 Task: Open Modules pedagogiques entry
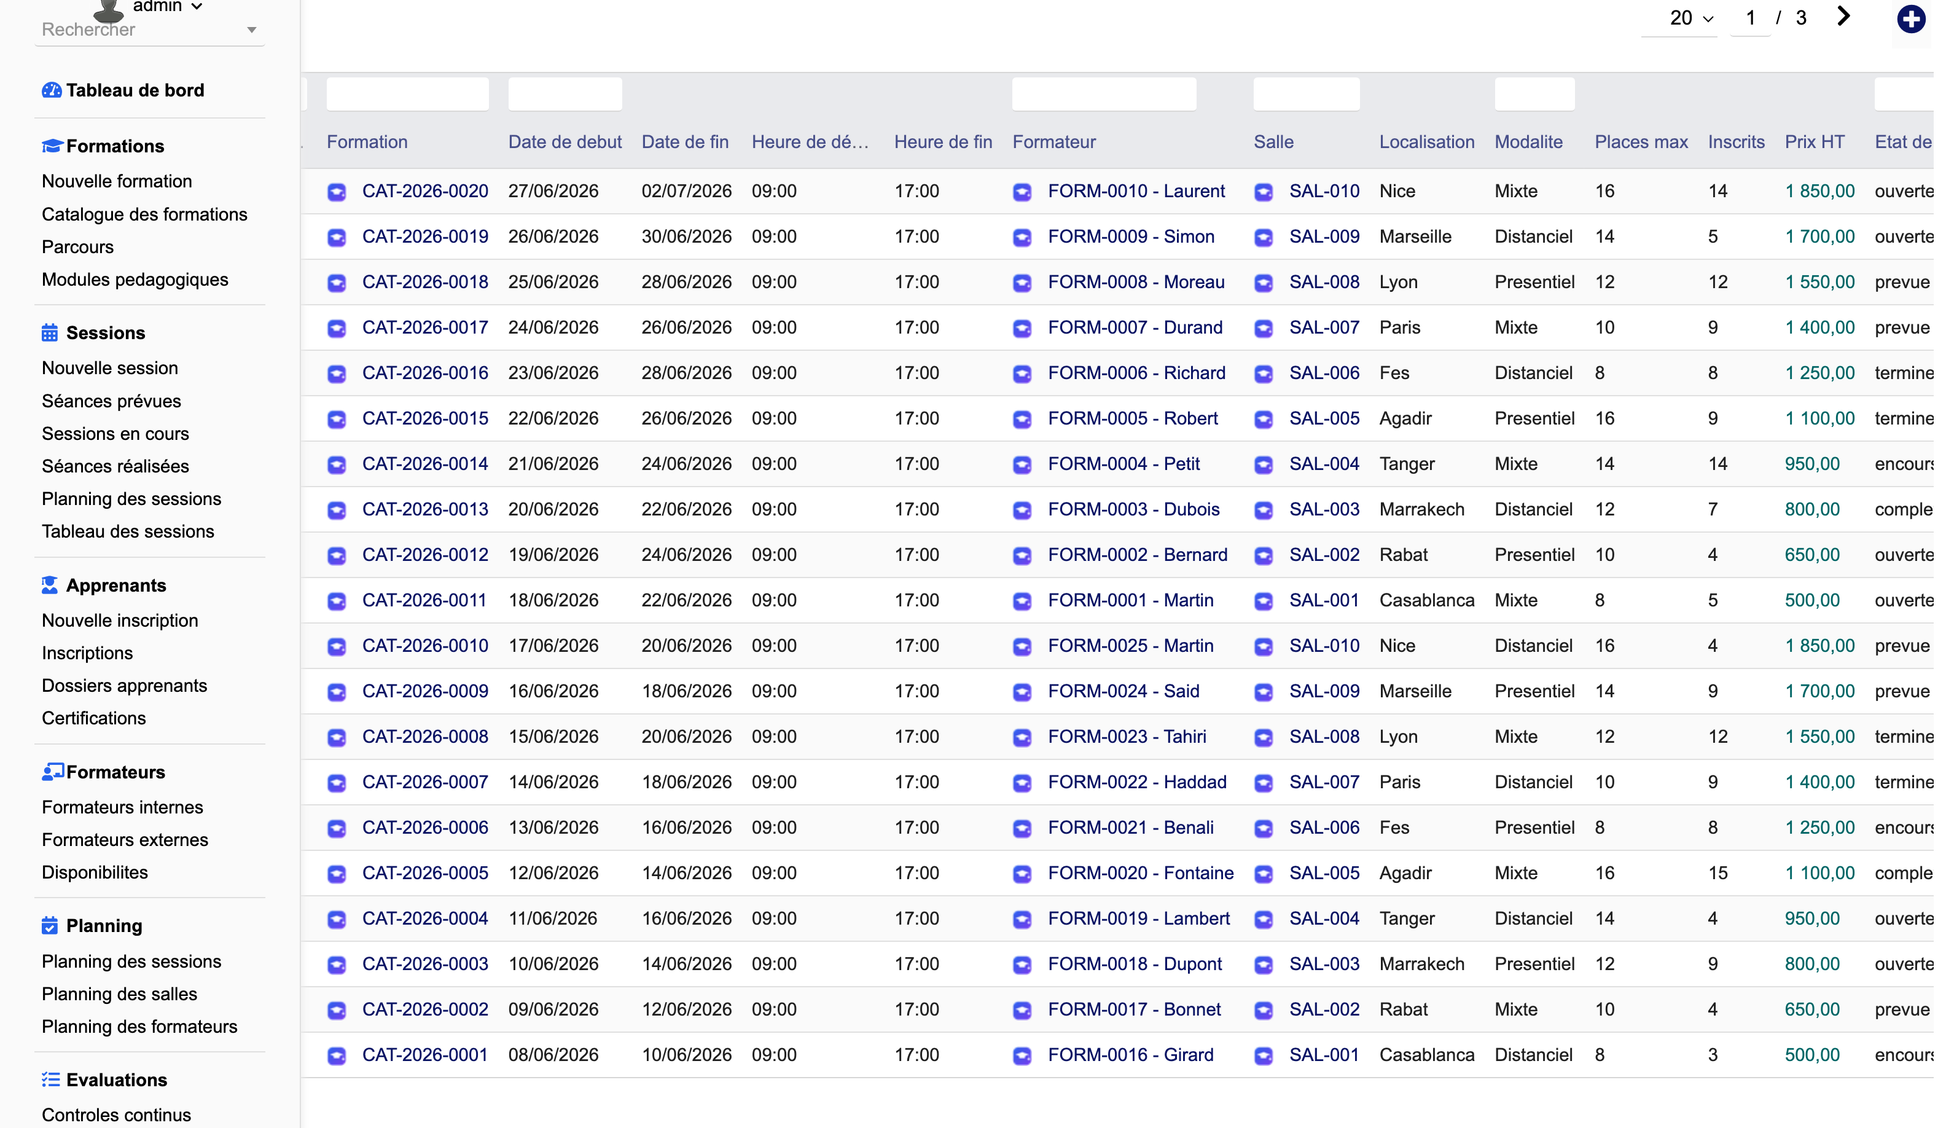click(x=135, y=279)
